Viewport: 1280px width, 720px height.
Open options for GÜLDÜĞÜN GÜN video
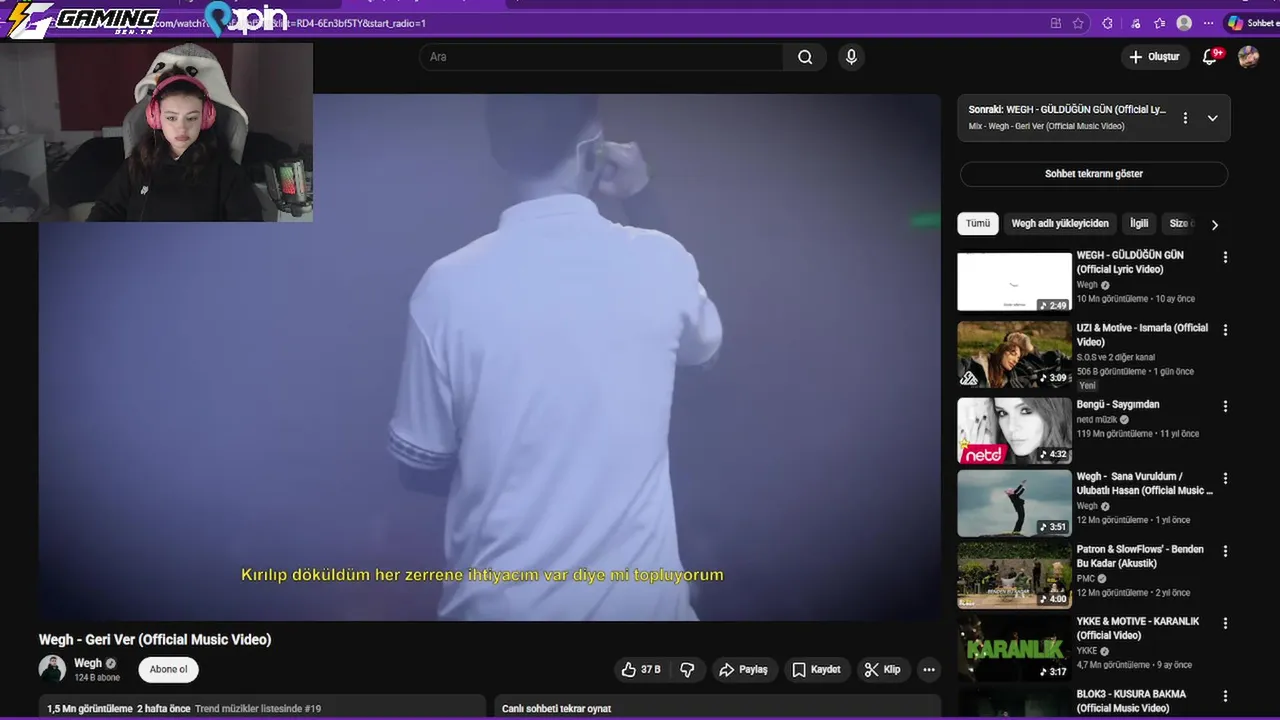(x=1225, y=257)
